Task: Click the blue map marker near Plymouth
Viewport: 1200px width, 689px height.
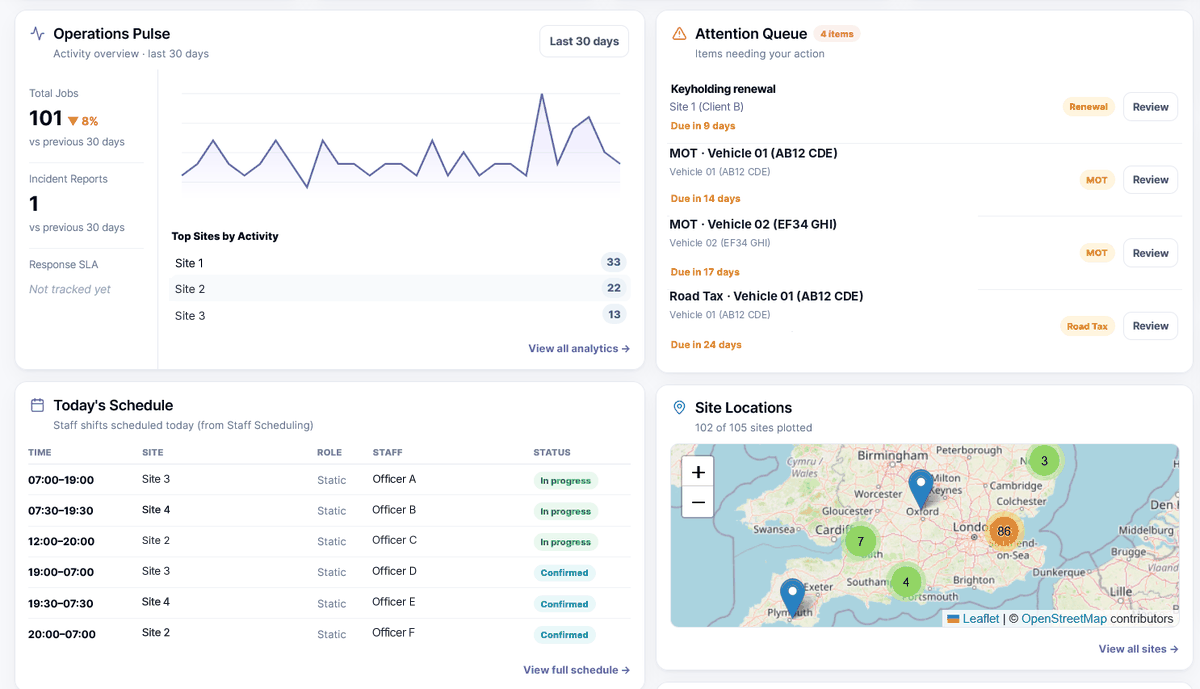Action: (x=793, y=597)
